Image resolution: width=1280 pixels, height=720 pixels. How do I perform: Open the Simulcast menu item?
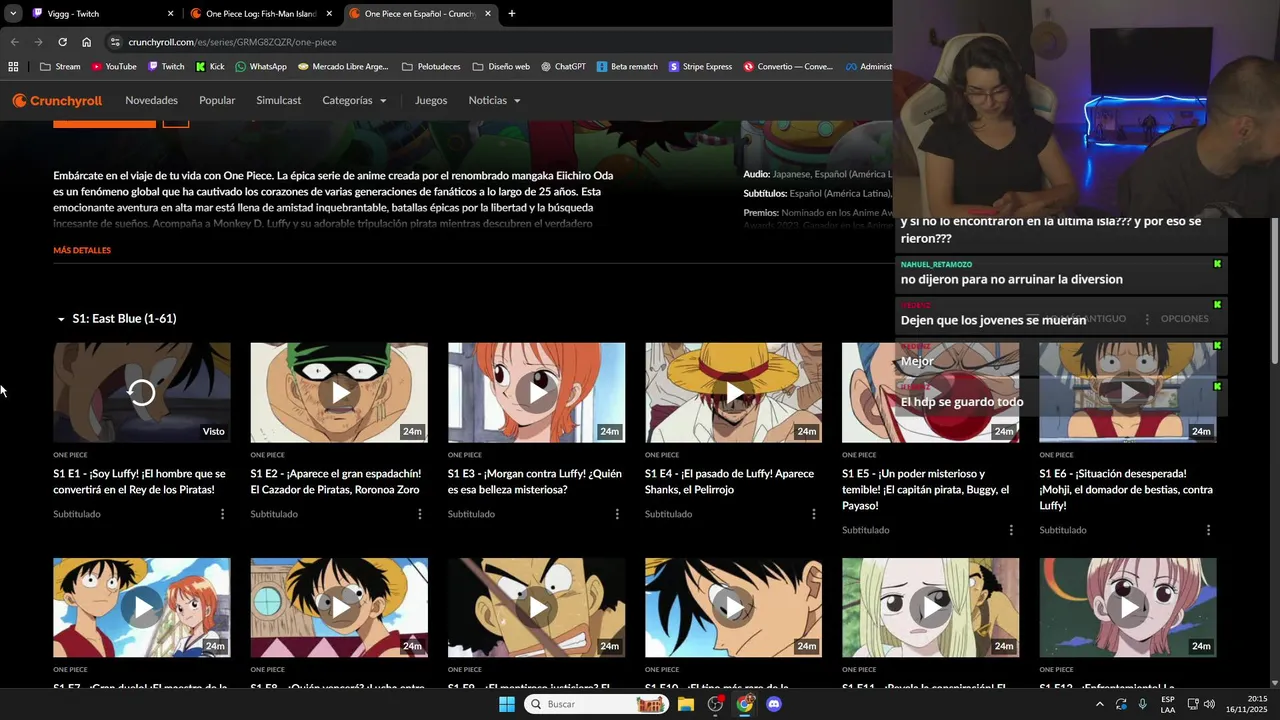(x=278, y=100)
